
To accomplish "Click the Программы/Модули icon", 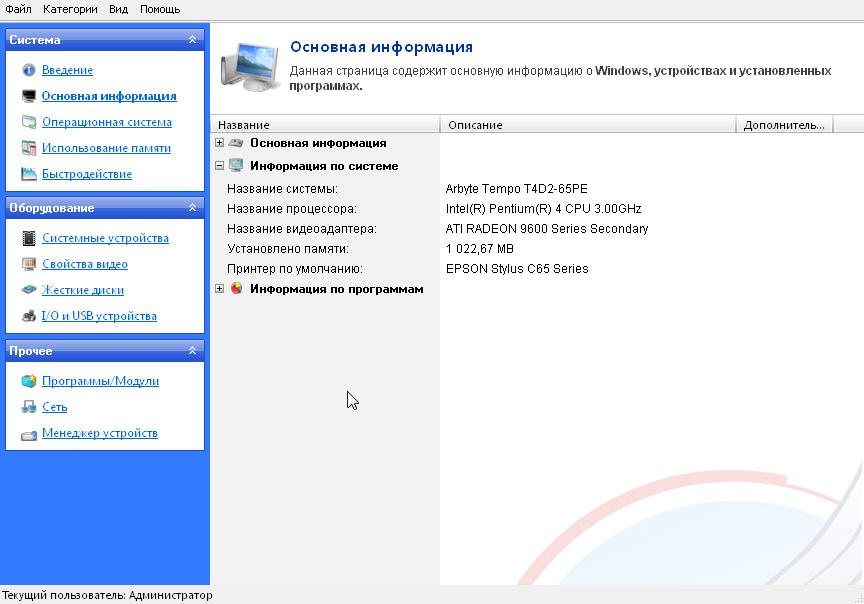I will 29,381.
